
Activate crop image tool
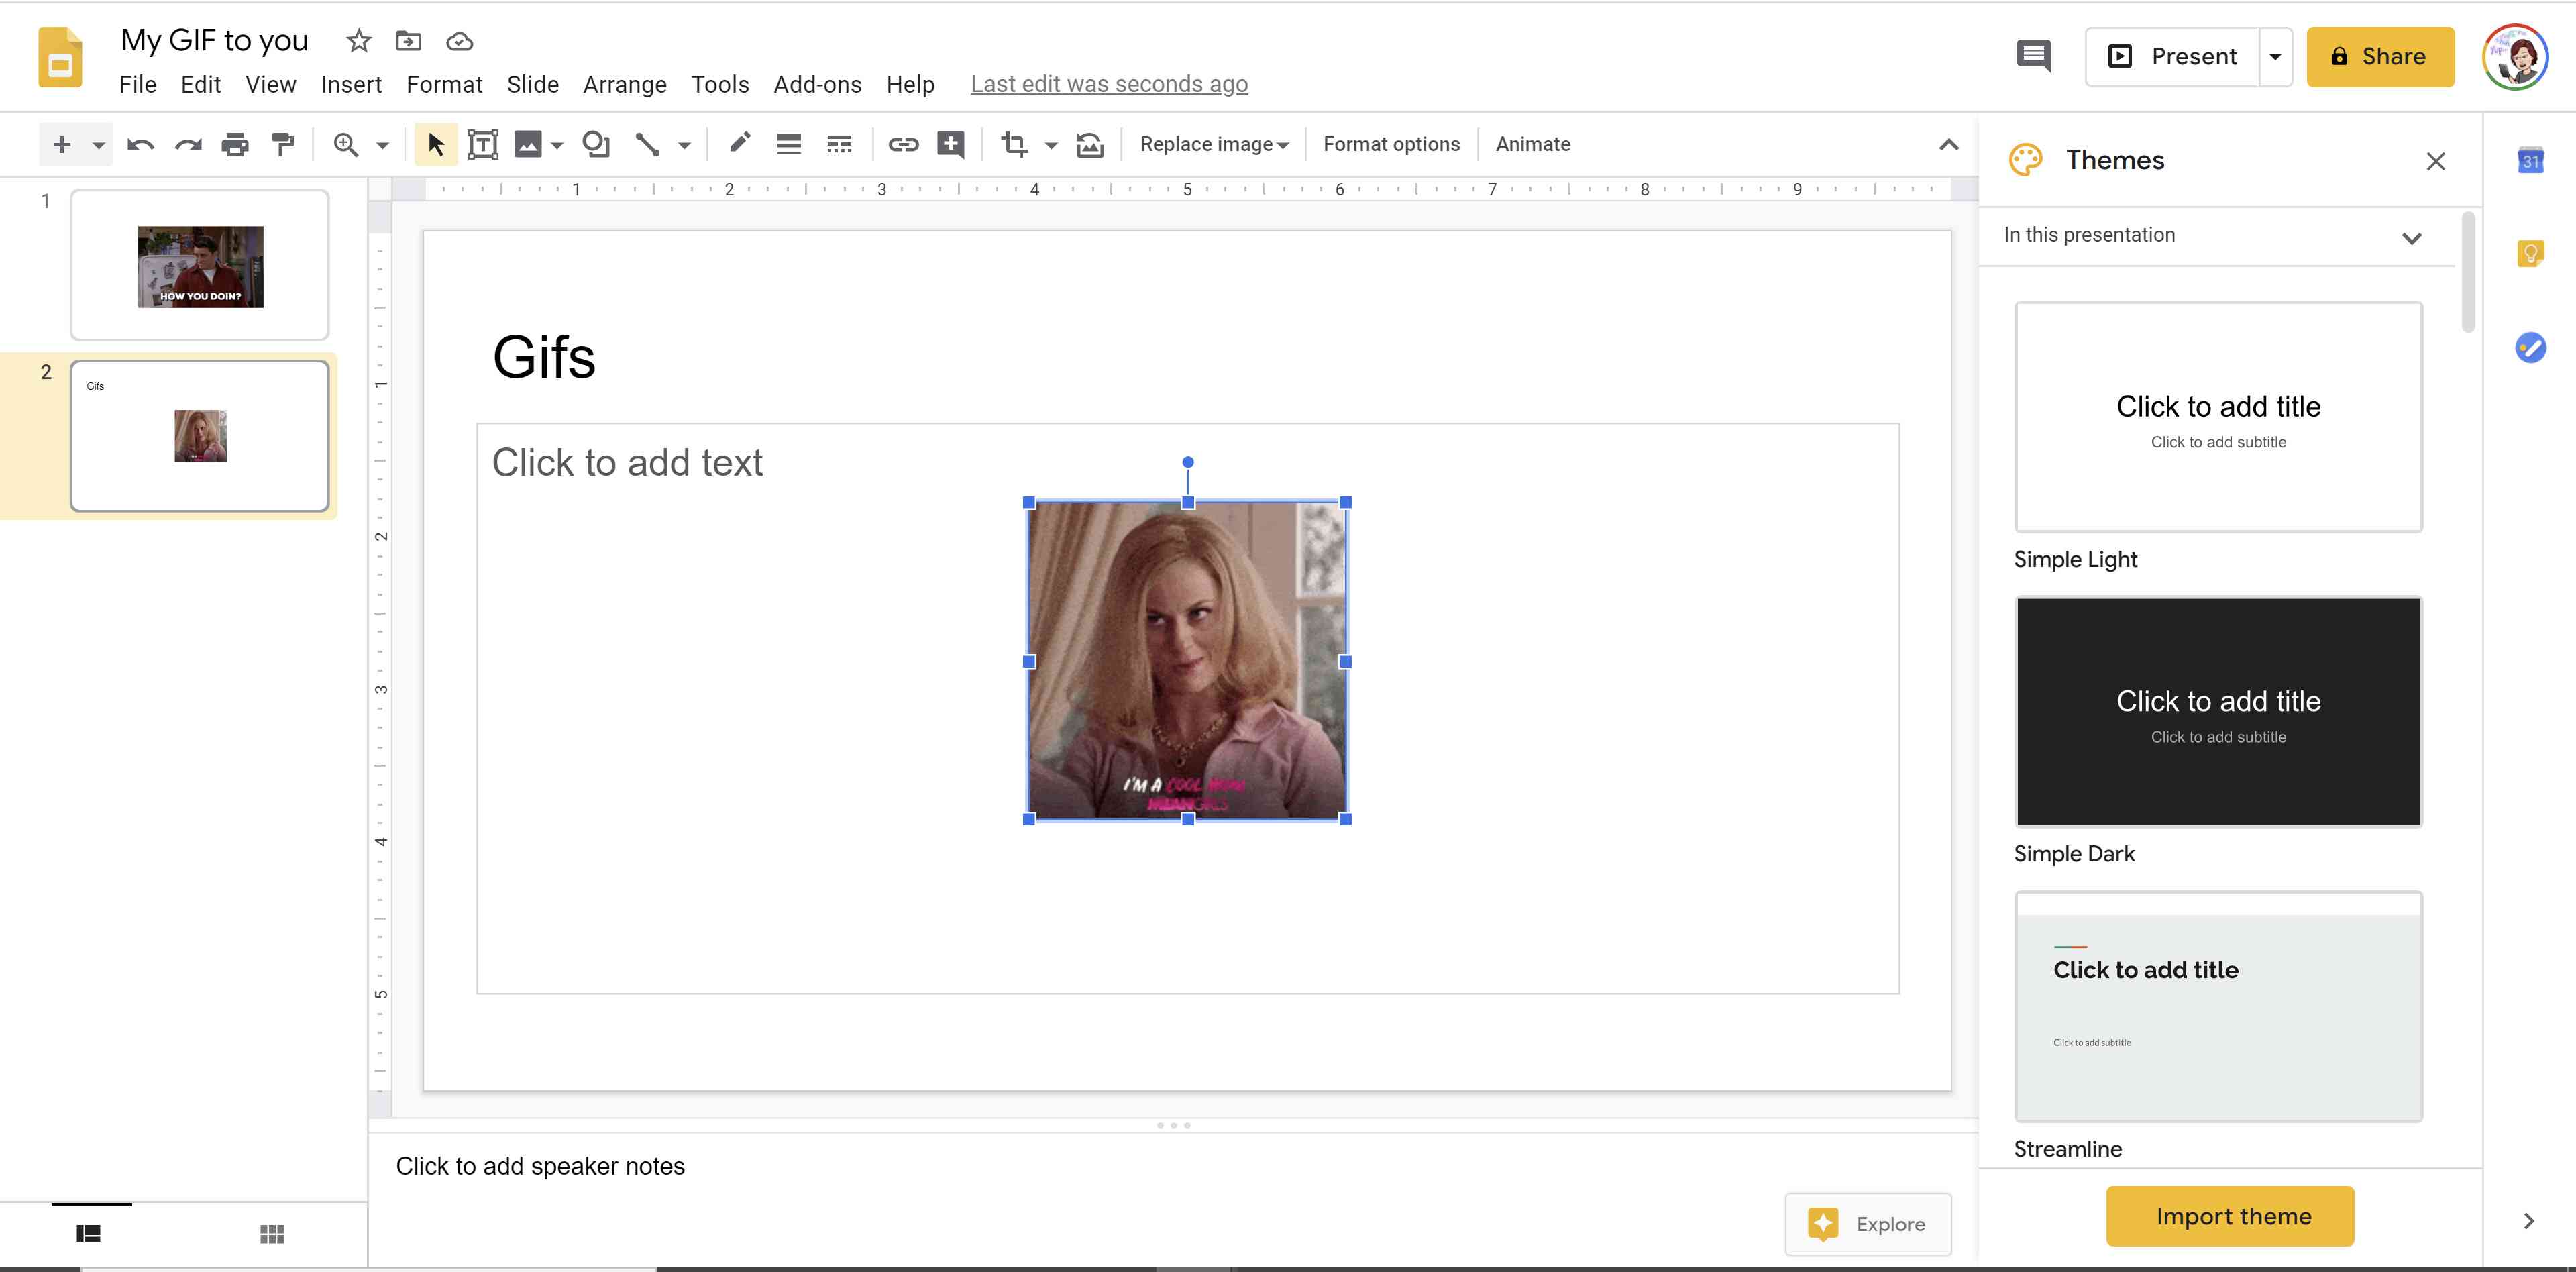[x=1014, y=145]
